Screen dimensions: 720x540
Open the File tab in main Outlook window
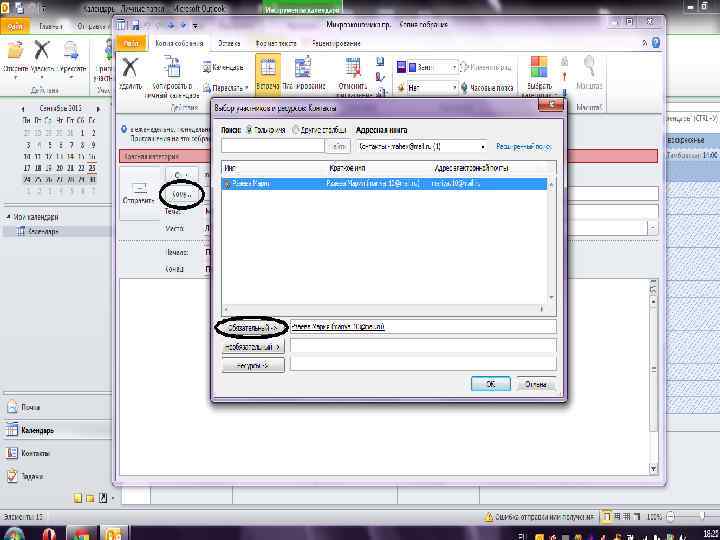[x=15, y=27]
